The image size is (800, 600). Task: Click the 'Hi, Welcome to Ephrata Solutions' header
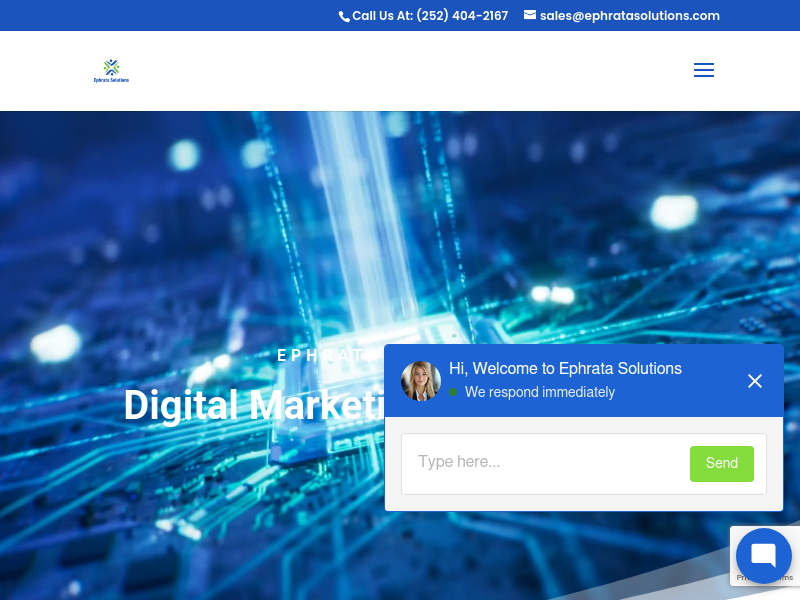(565, 369)
